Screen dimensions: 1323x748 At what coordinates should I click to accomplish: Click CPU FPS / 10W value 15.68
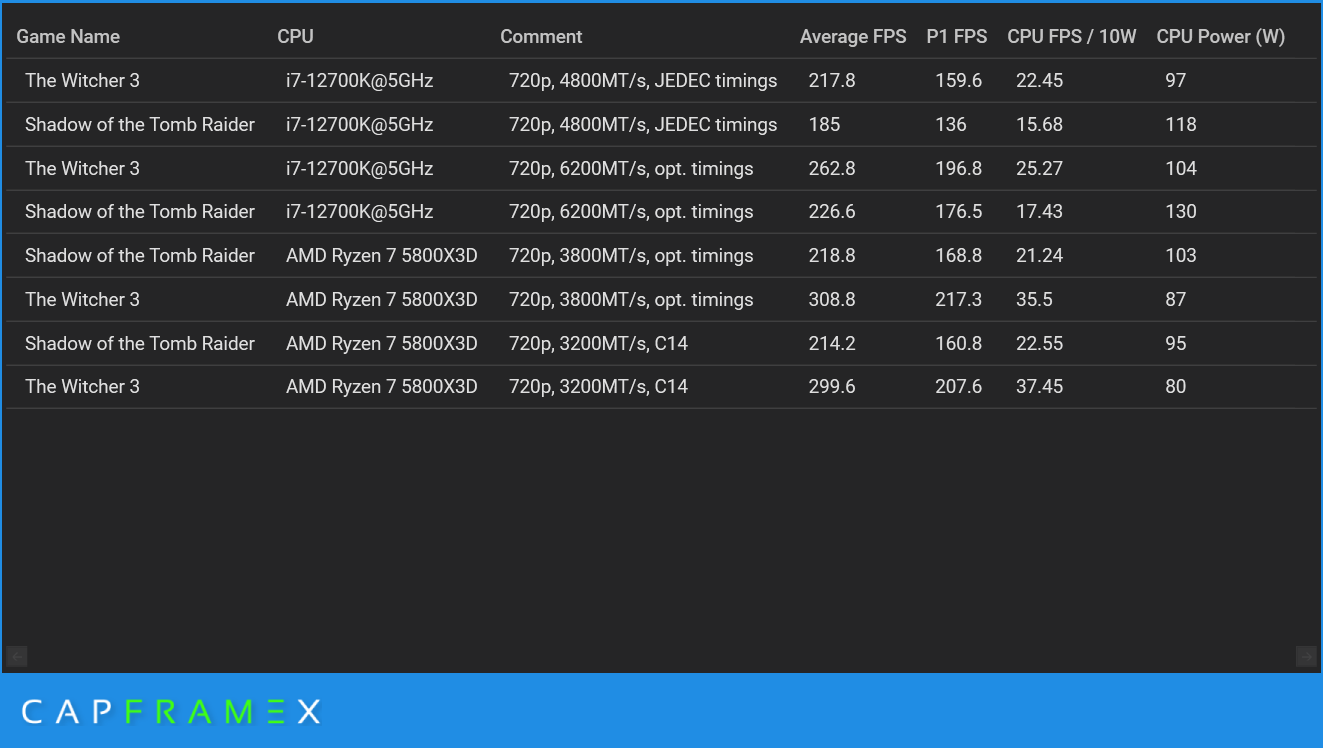(x=1039, y=125)
